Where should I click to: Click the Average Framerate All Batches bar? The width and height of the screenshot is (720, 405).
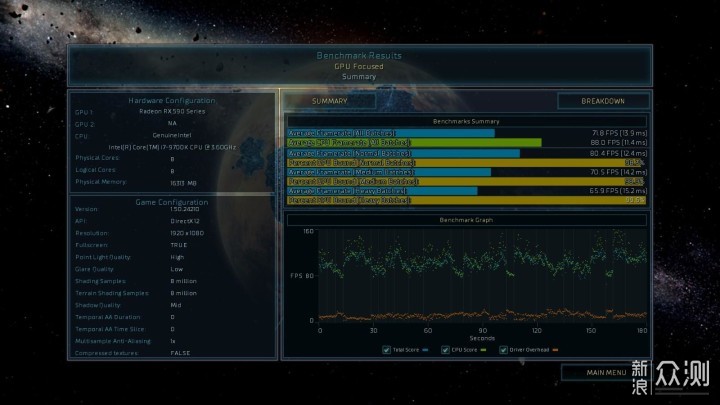[x=391, y=132]
